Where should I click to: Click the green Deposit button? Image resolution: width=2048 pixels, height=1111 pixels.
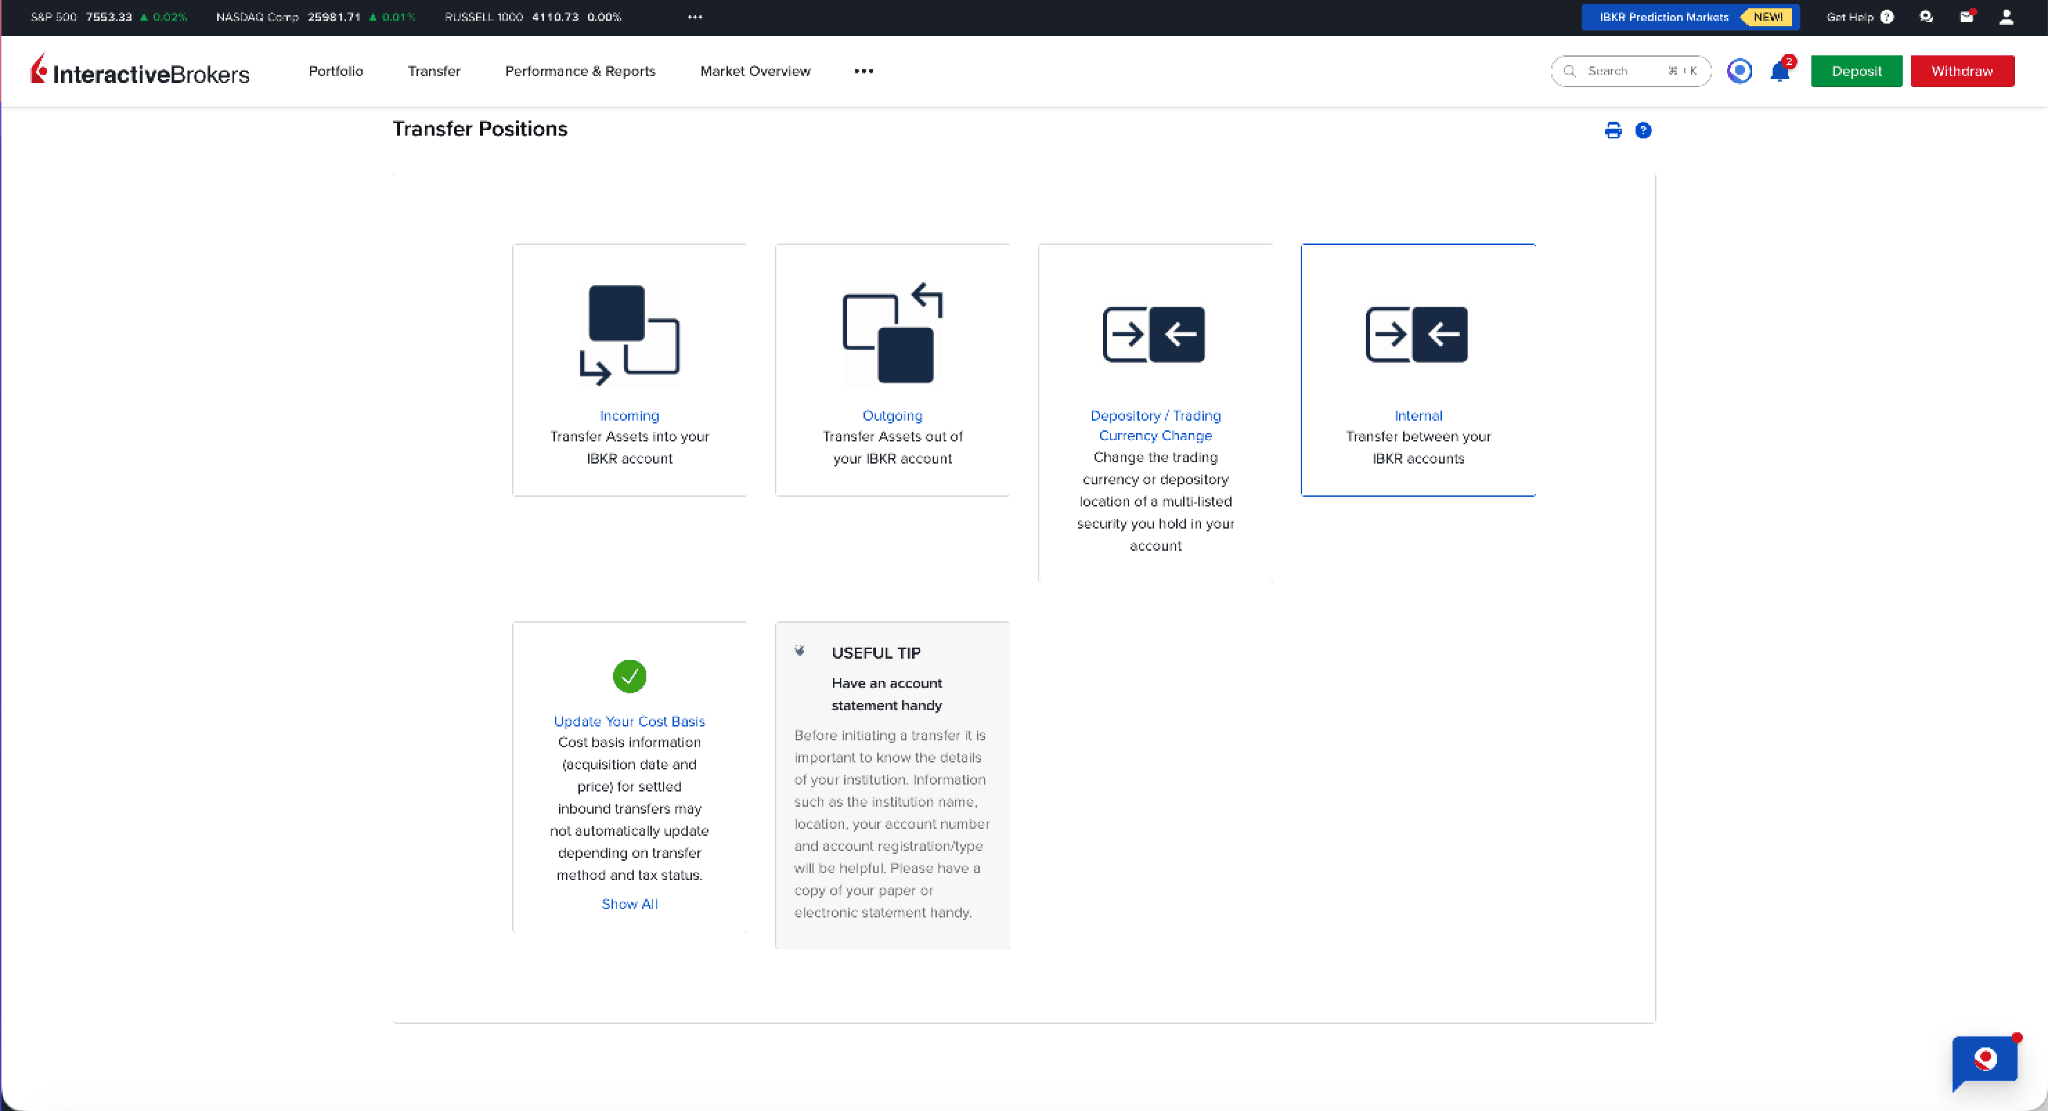point(1857,71)
